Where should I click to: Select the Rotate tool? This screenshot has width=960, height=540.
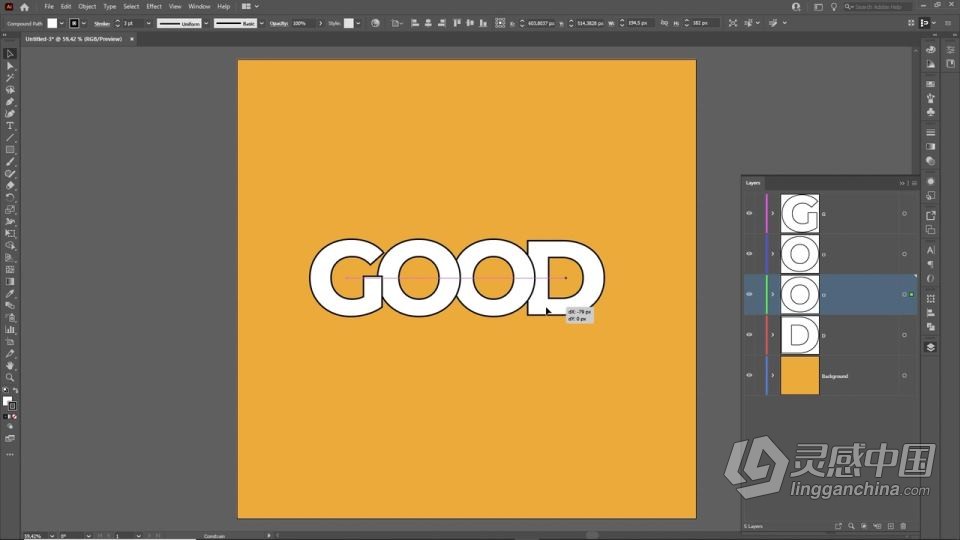(10, 198)
